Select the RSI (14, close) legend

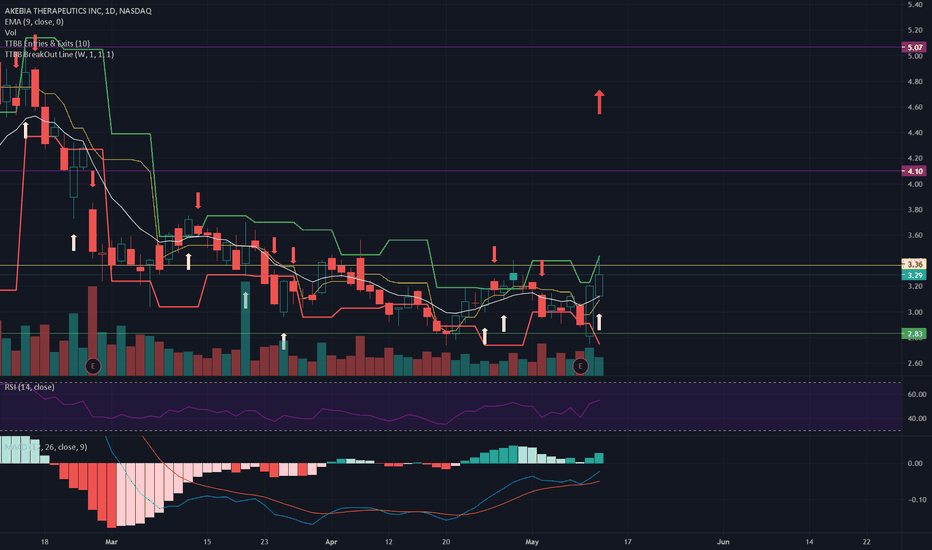(30, 387)
